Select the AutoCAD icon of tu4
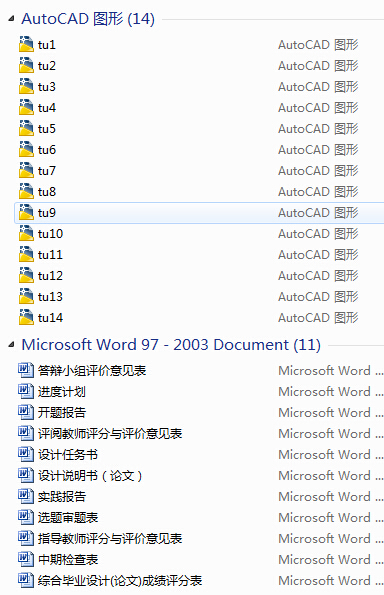This screenshot has width=384, height=595. pyautogui.click(x=26, y=107)
